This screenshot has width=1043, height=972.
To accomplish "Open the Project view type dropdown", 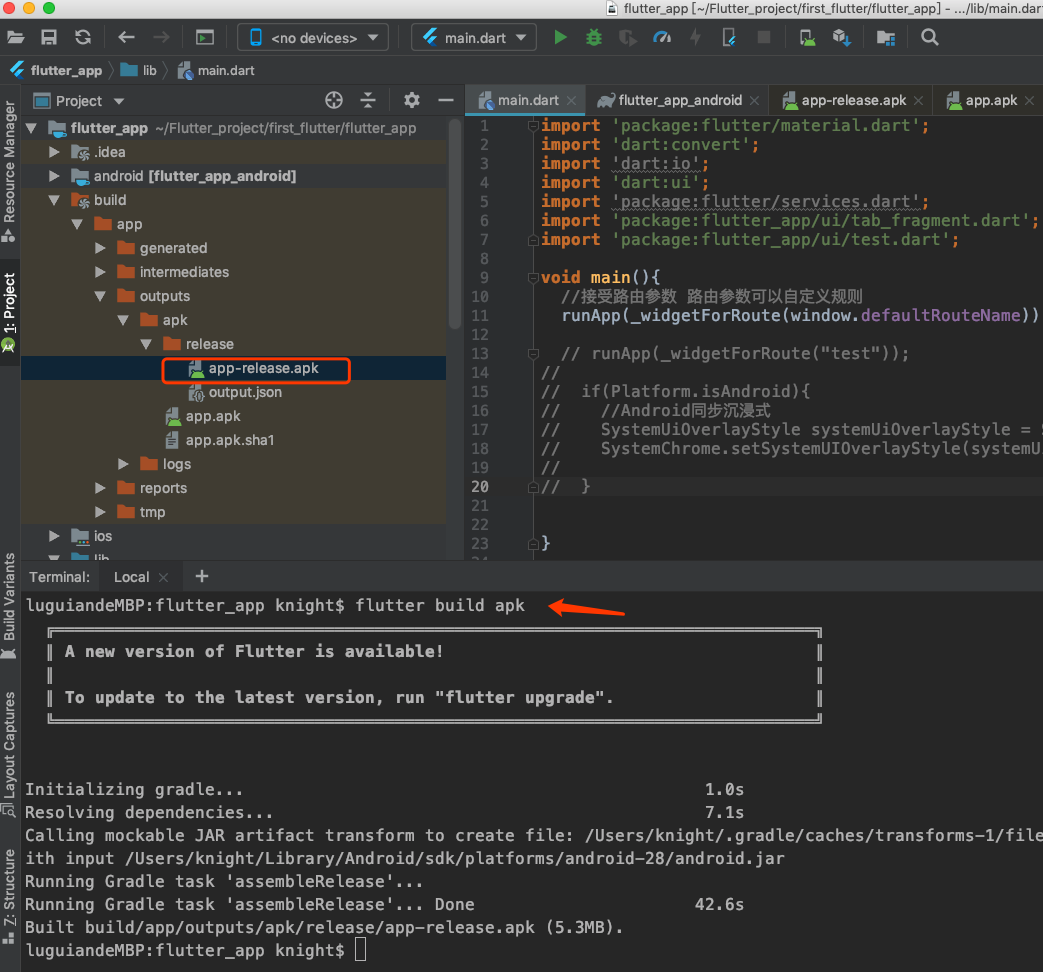I will (x=78, y=101).
